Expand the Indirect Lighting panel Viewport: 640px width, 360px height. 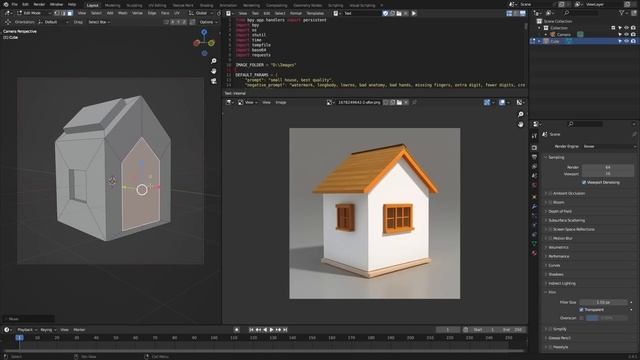tap(562, 283)
